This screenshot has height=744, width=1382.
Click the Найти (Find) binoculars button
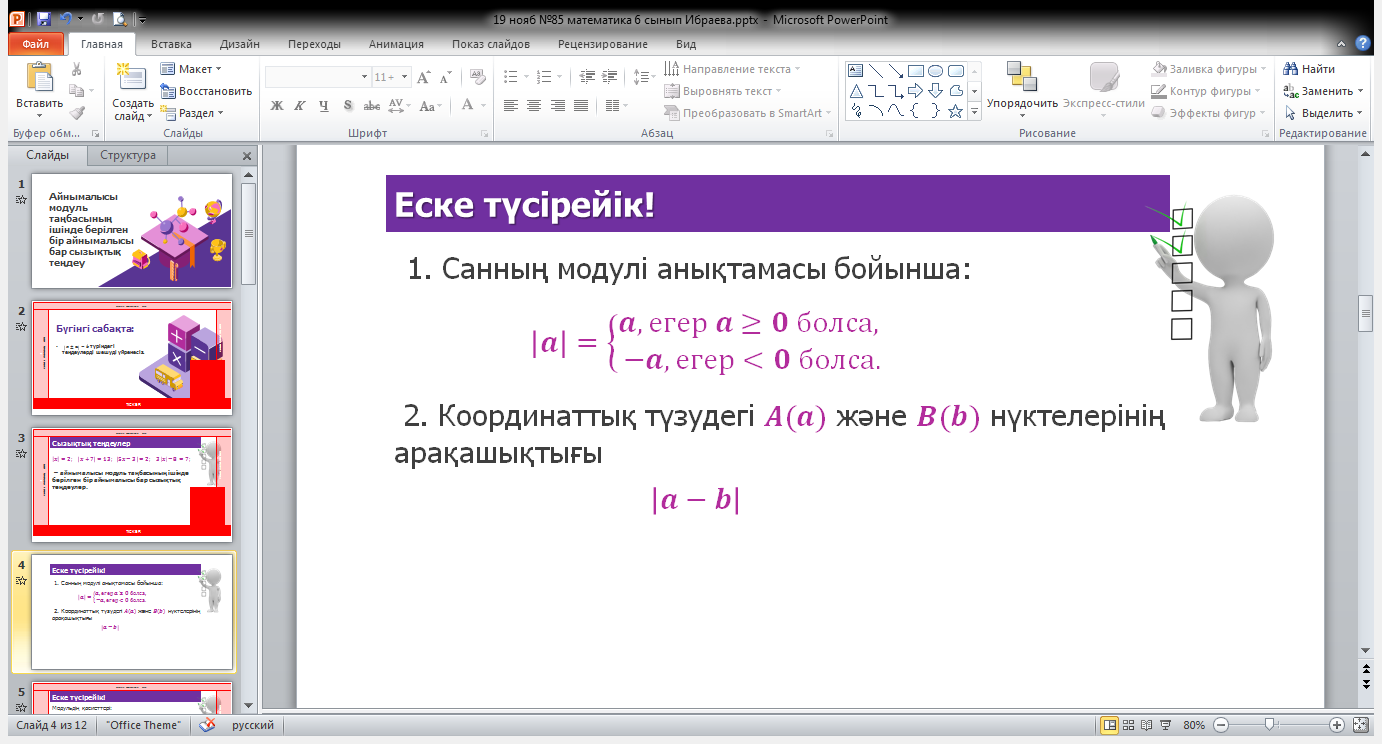click(1310, 69)
